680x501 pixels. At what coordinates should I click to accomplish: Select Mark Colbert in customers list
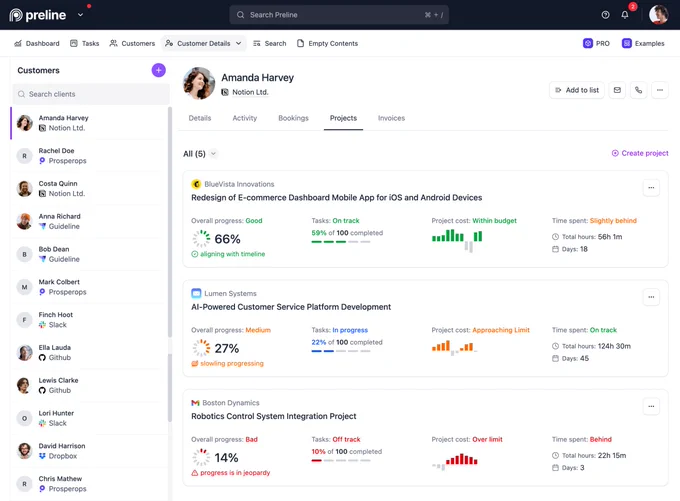(x=89, y=287)
